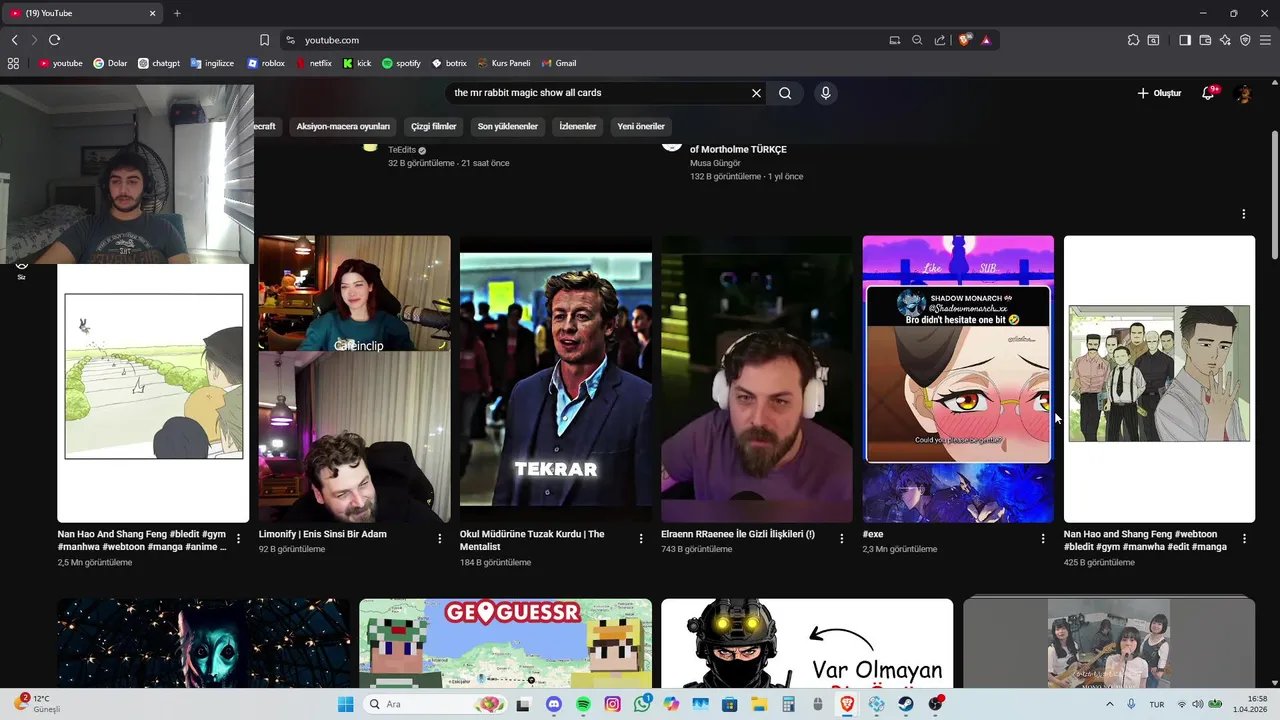The image size is (1280, 720).
Task: Open Spotify from the taskbar
Action: [x=583, y=704]
